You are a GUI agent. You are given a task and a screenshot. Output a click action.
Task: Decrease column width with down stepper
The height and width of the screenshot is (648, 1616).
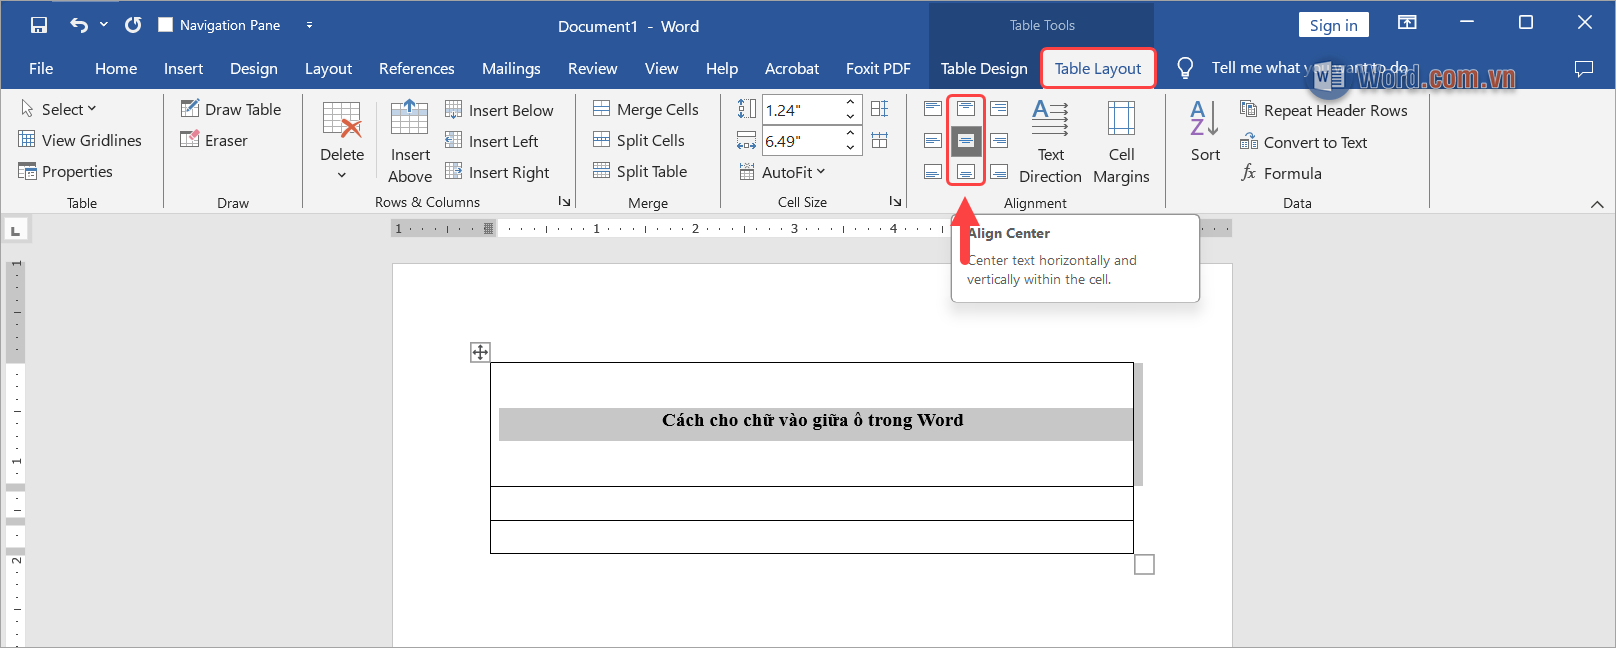851,148
